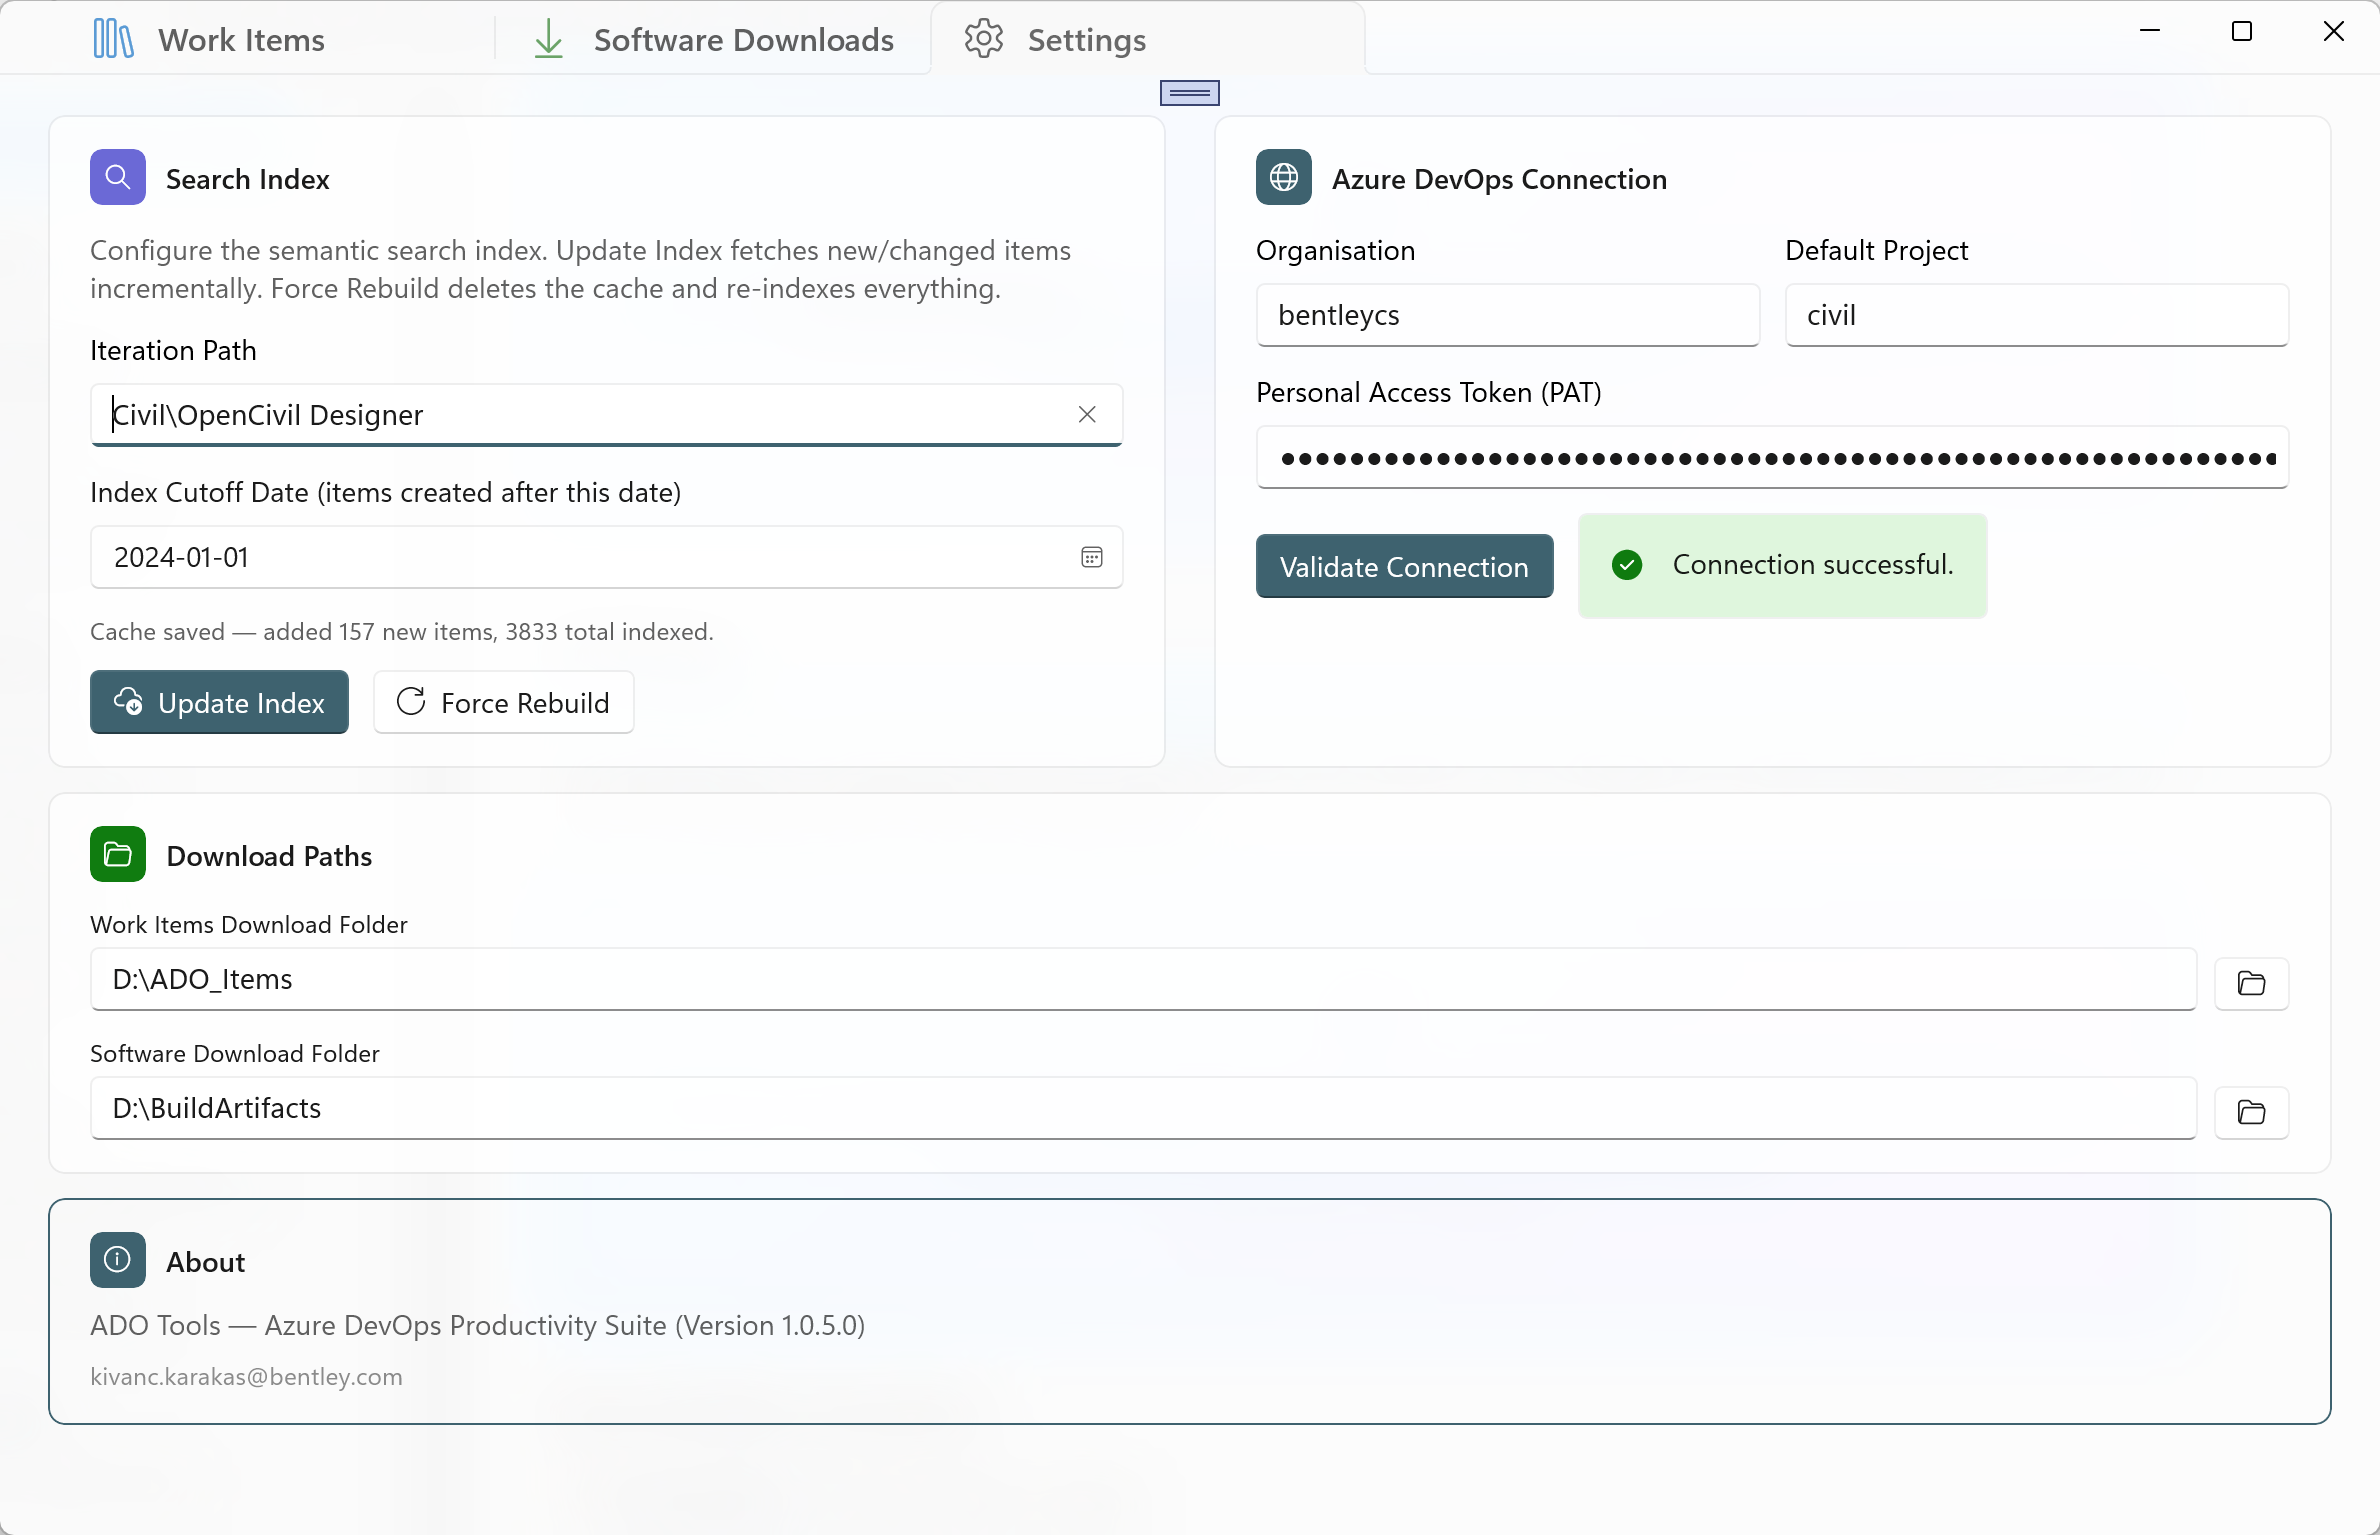The width and height of the screenshot is (2380, 1535).
Task: Click the green connection success checkmark
Action: (1627, 565)
